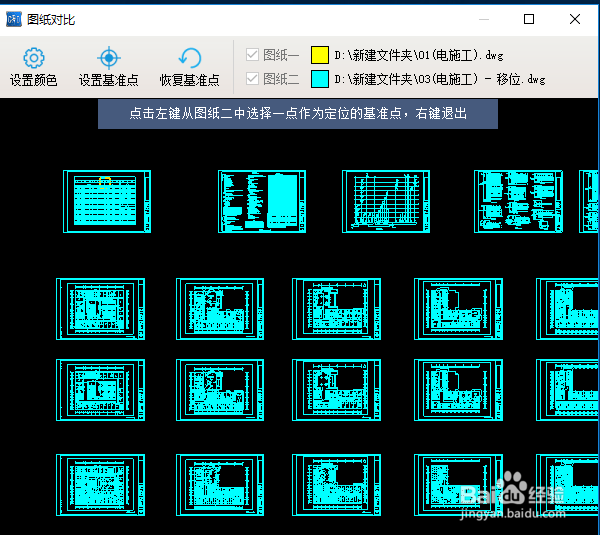The width and height of the screenshot is (600, 535).
Task: Click the 图纸对比 app icon in the title bar
Action: (14, 19)
